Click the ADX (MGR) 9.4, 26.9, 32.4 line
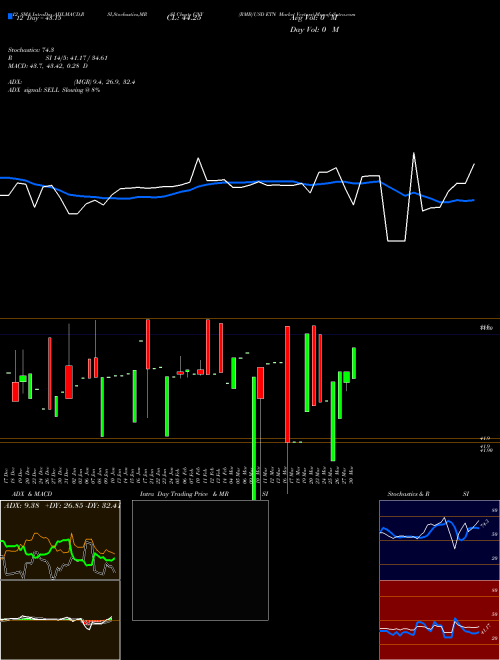Image resolution: width=500 pixels, height=660 pixels. click(72, 82)
